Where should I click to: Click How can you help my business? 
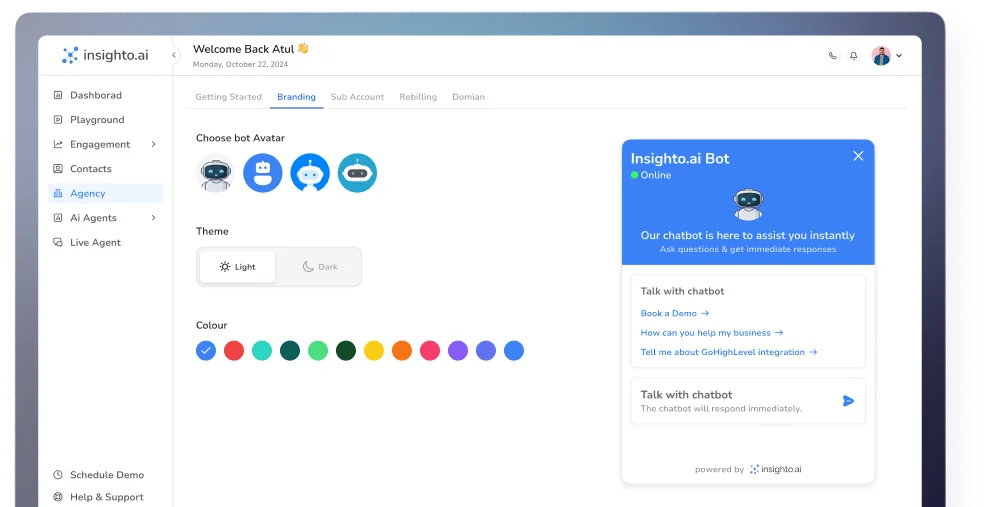(x=712, y=333)
